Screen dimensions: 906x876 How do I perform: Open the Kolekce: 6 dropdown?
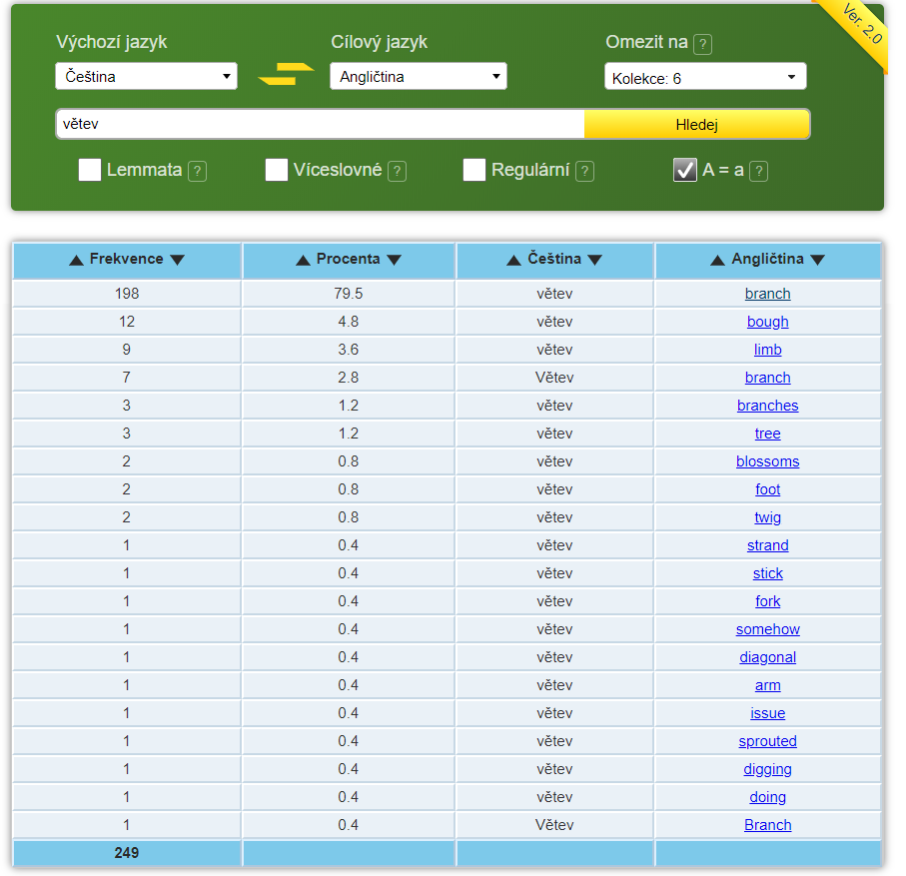(x=705, y=77)
